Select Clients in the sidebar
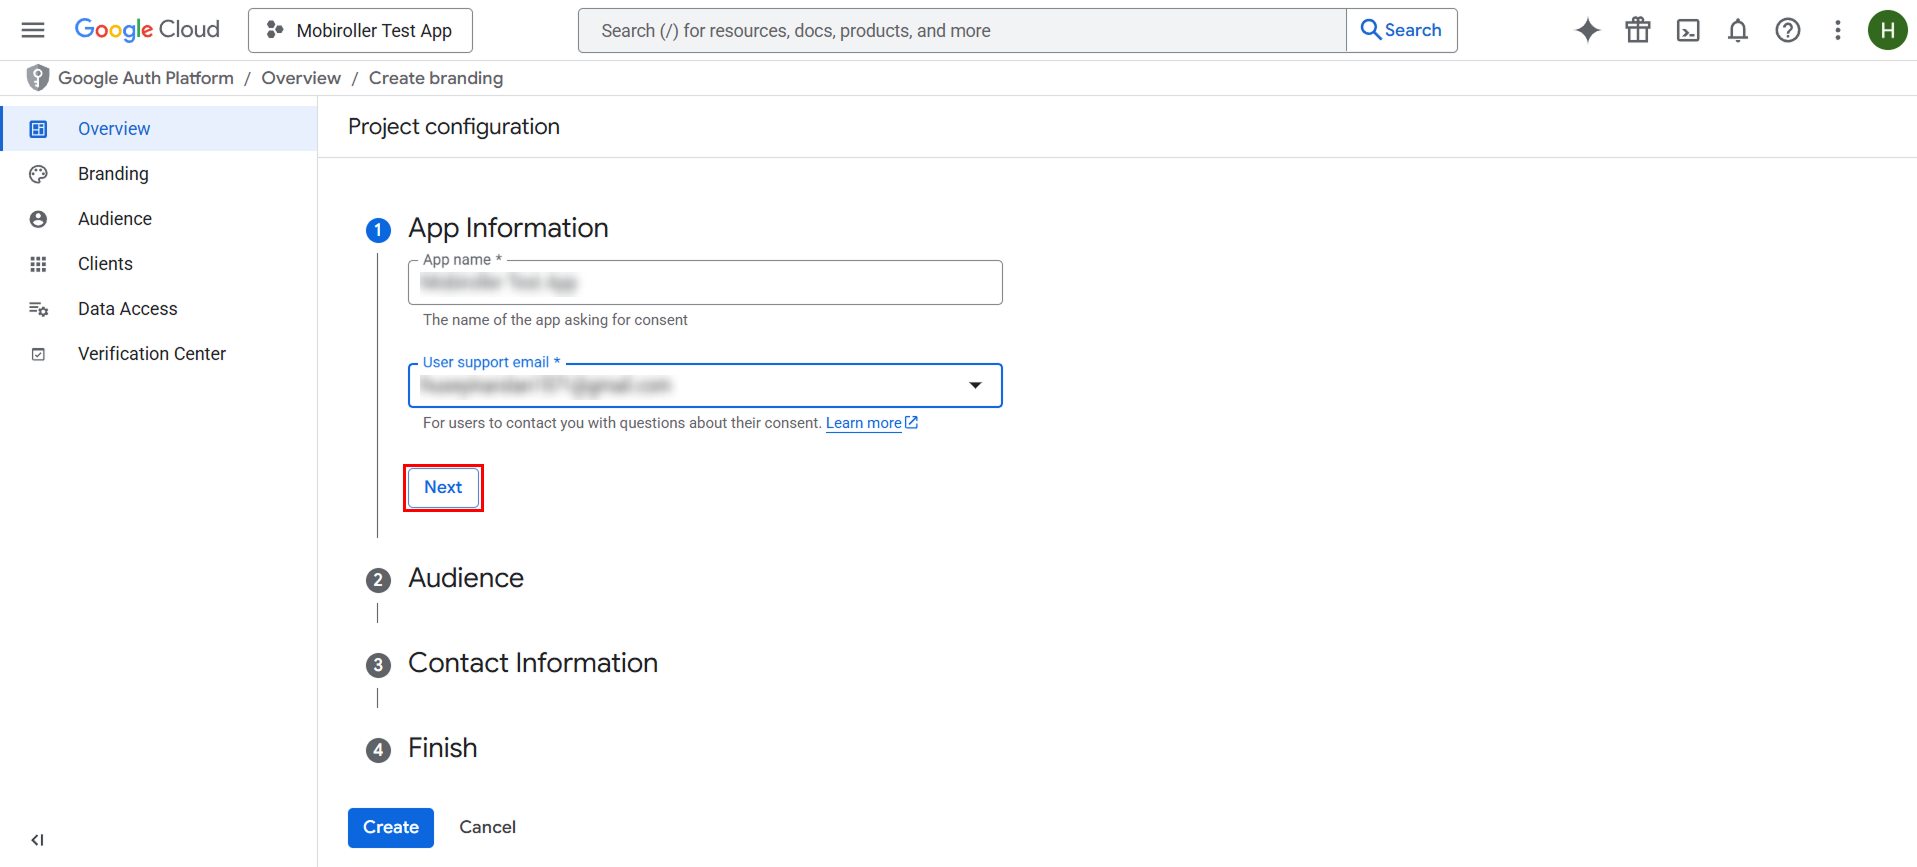Viewport: 1917px width, 867px height. coord(159,264)
